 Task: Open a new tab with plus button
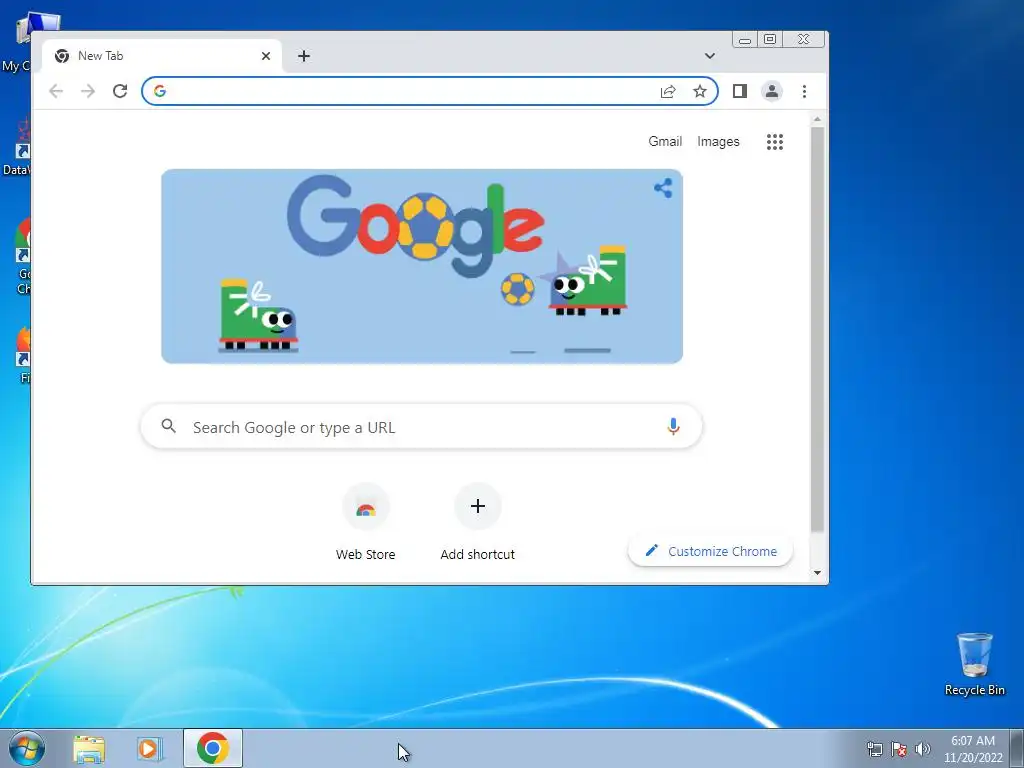click(304, 56)
